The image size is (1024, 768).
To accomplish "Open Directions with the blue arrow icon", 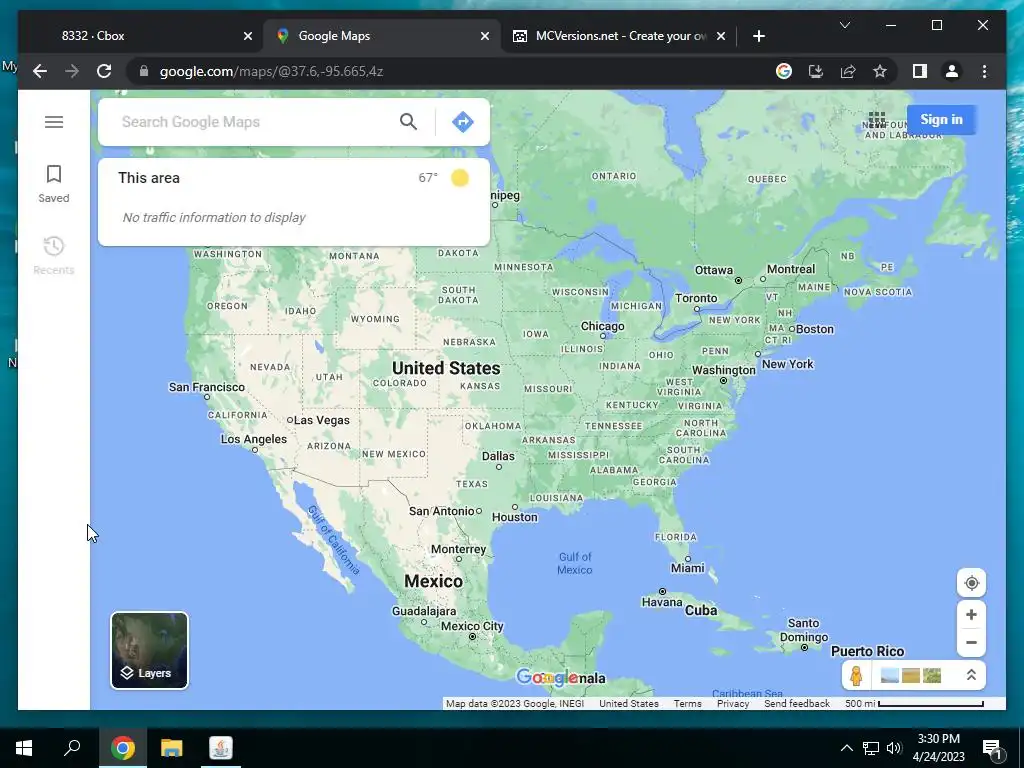I will [x=462, y=121].
